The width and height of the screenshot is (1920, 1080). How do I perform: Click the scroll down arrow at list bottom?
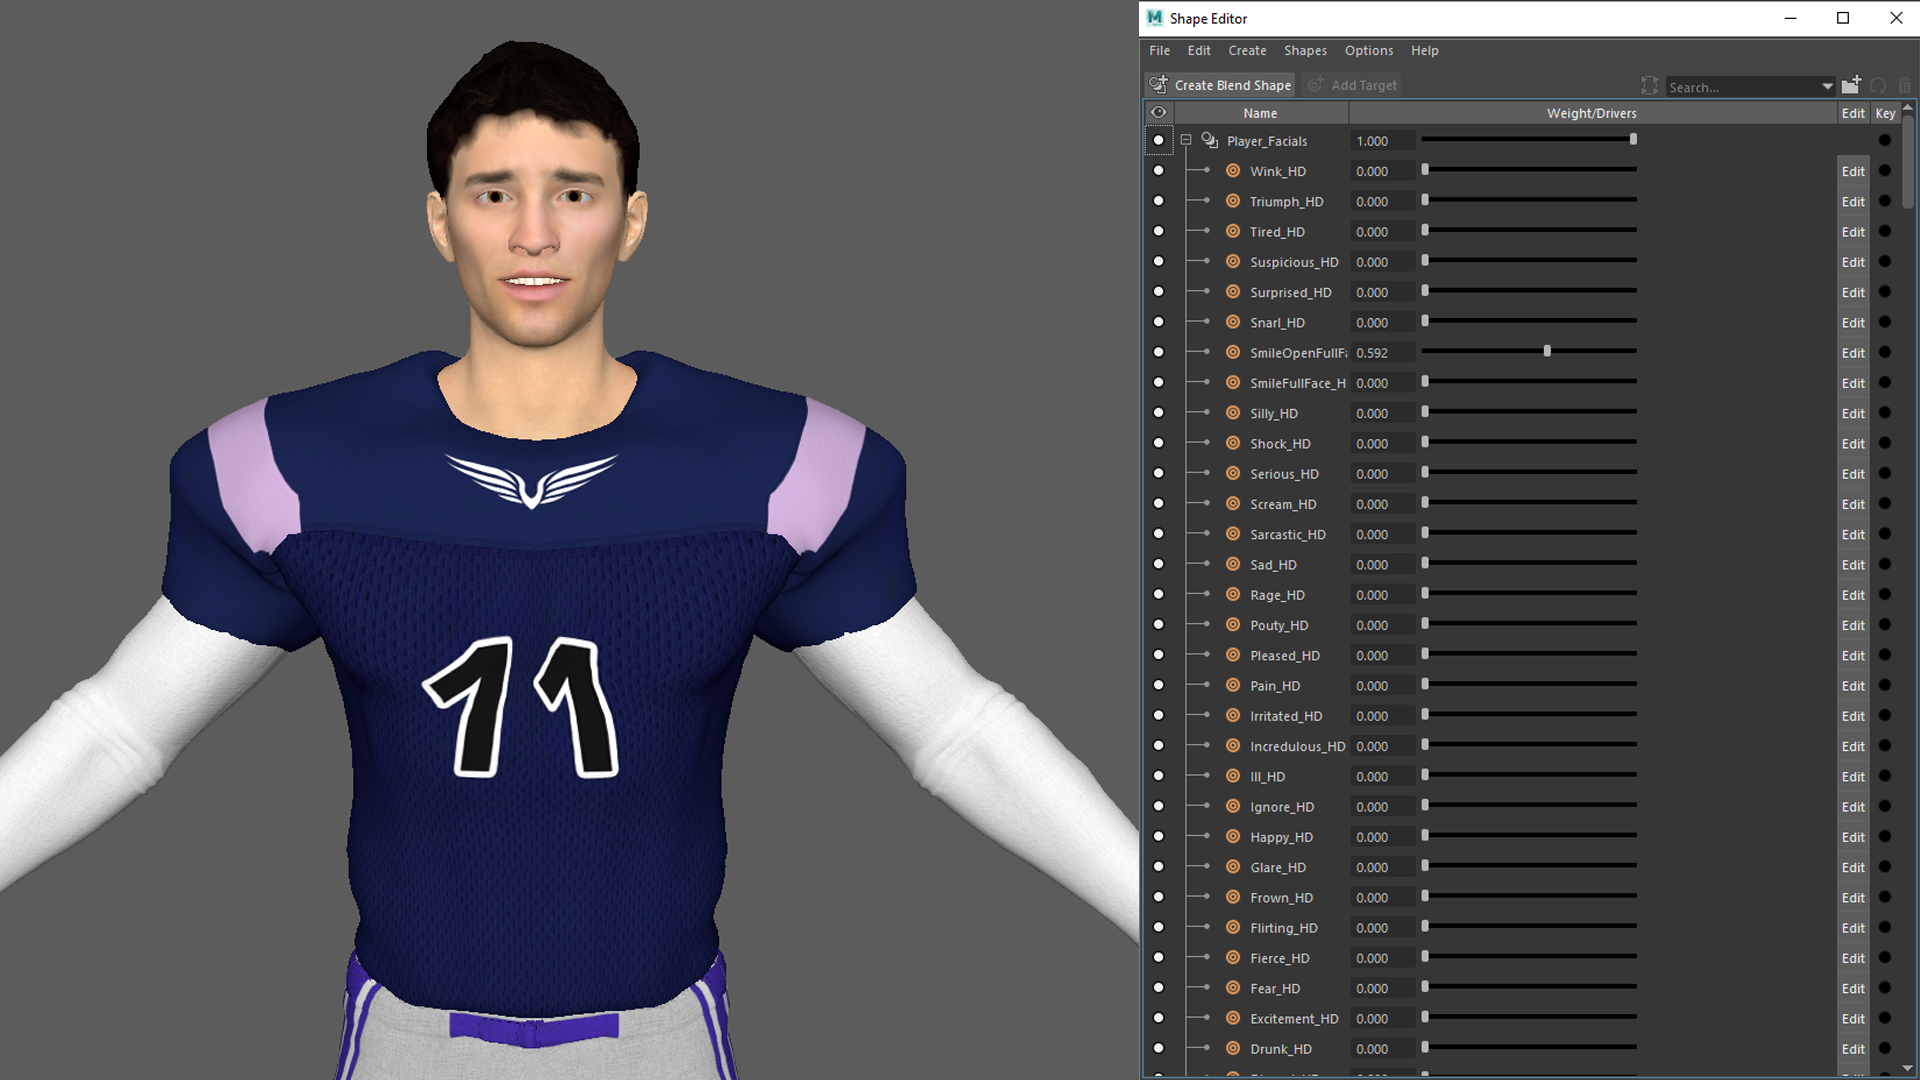[1907, 1068]
